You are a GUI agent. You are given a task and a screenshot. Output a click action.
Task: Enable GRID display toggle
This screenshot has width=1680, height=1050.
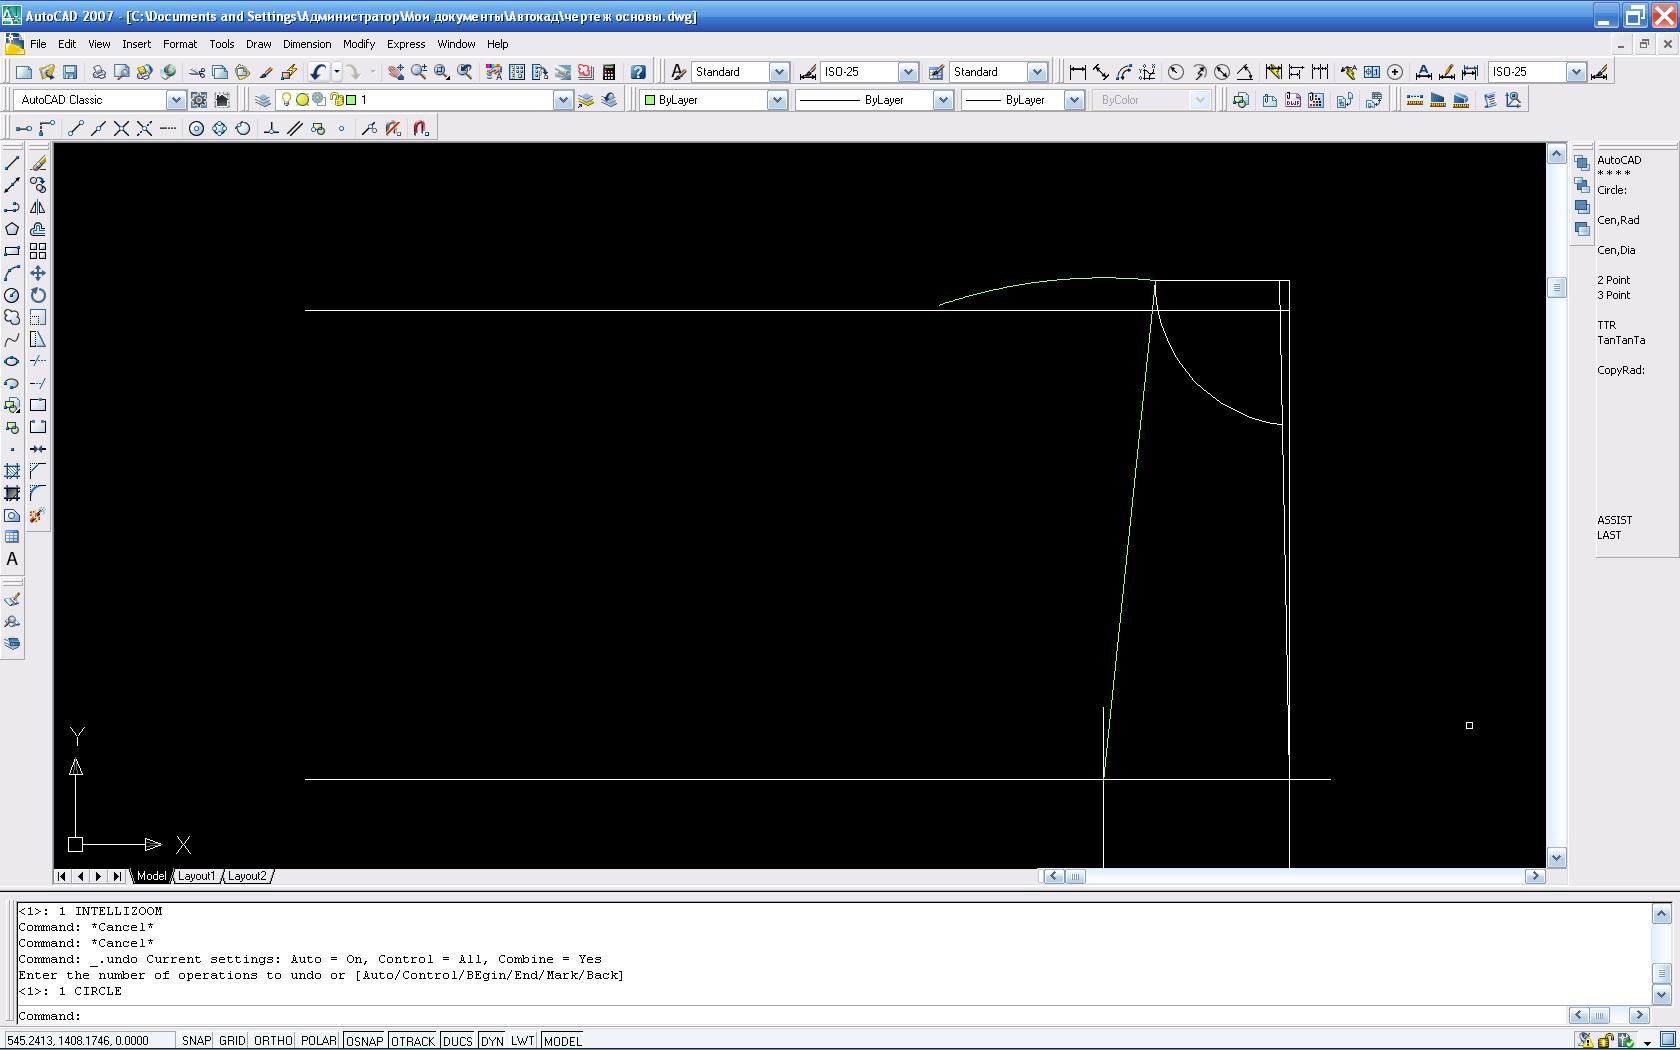[232, 1041]
